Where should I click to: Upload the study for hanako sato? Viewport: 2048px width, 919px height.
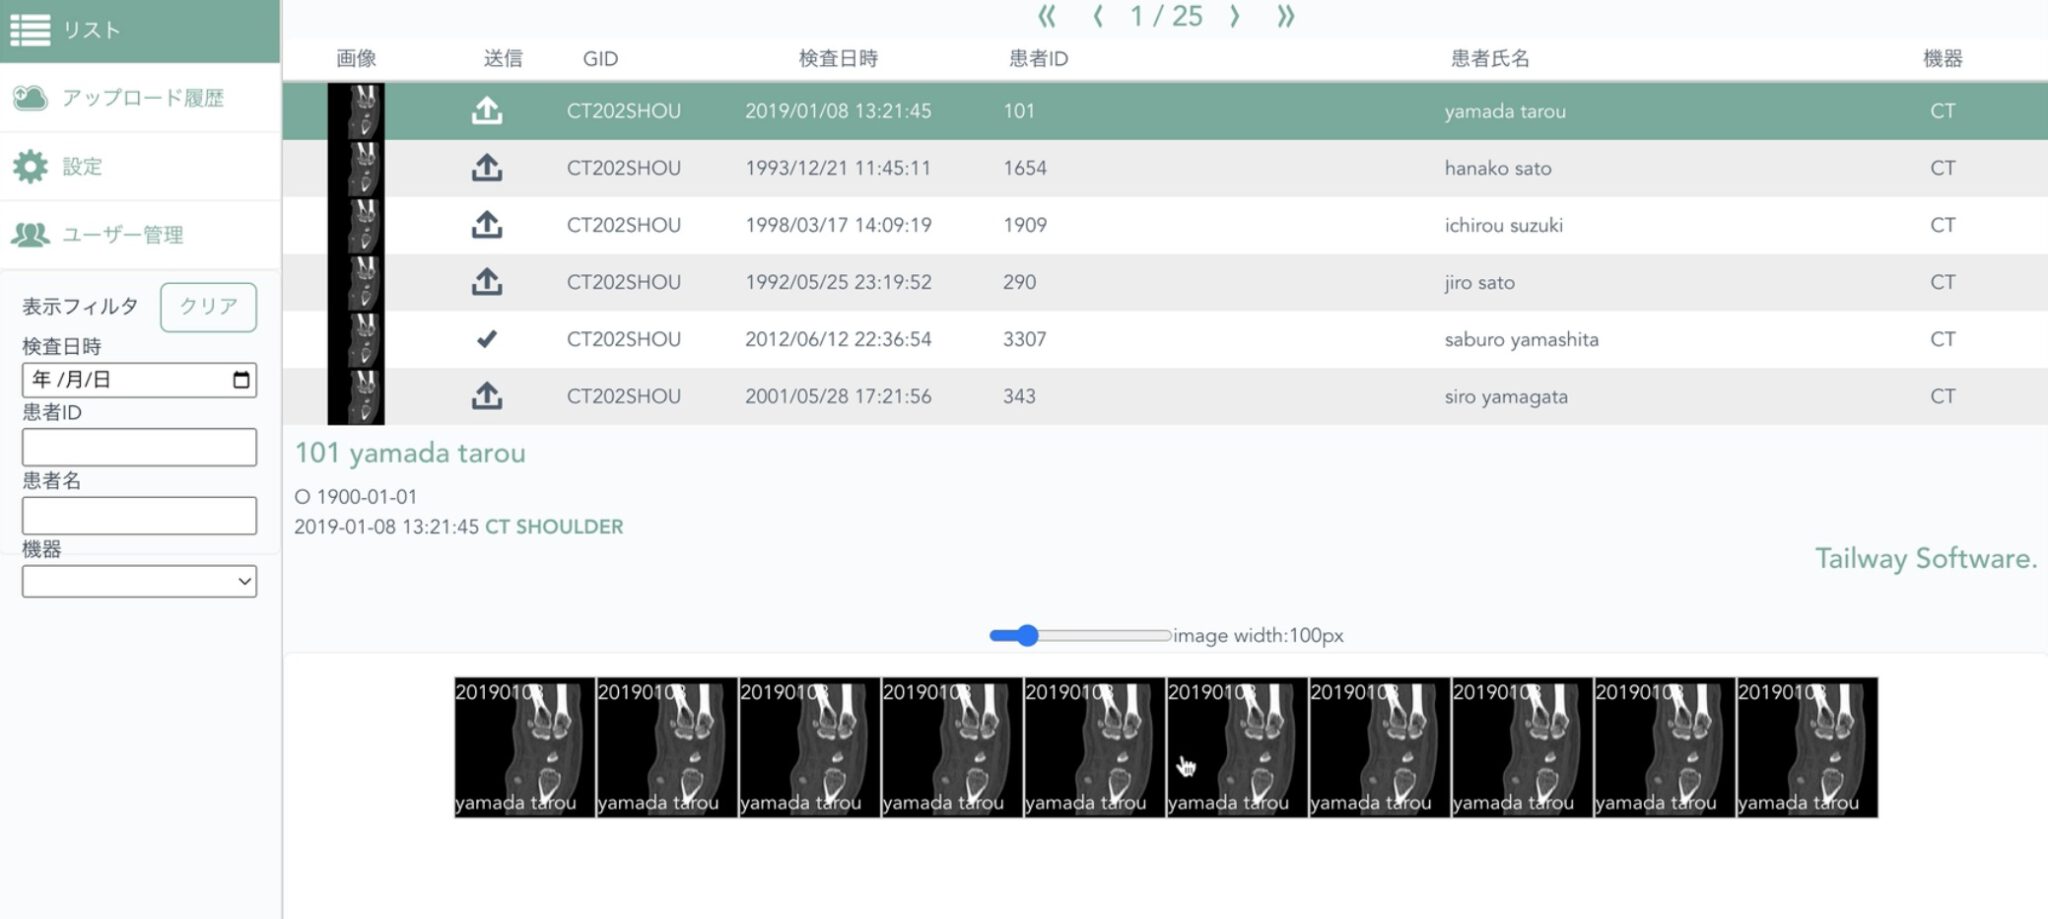click(486, 168)
